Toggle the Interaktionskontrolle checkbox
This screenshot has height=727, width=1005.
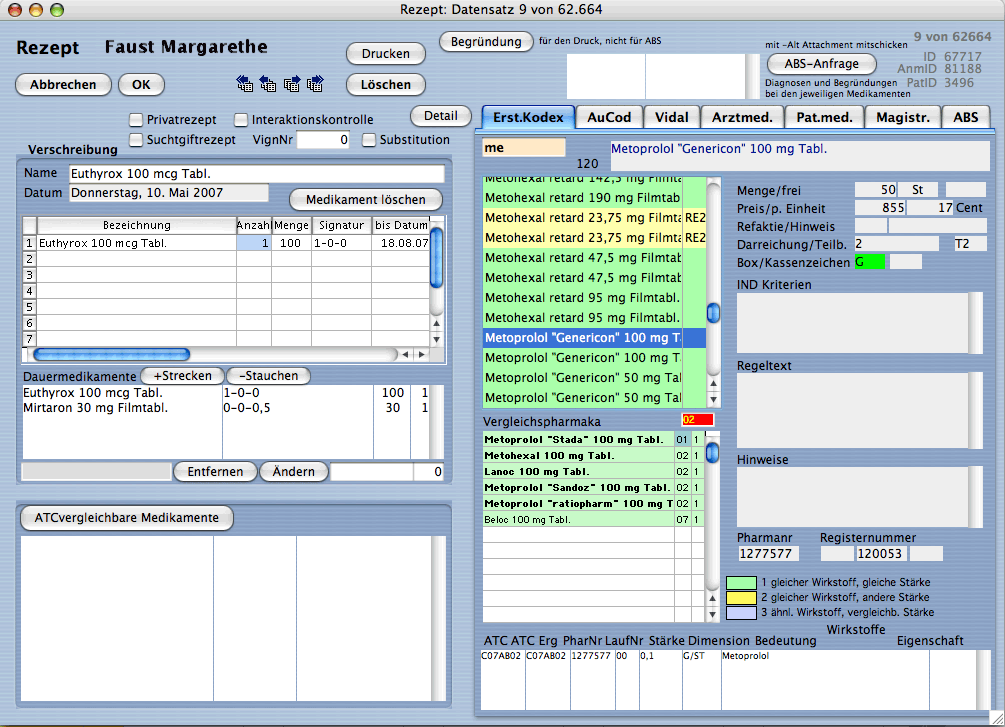(x=241, y=120)
